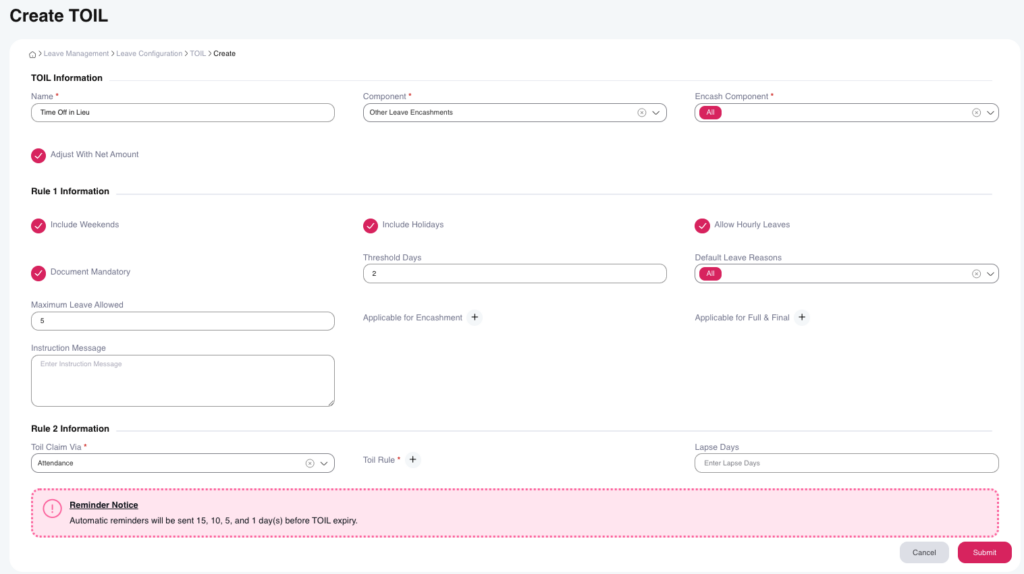
Task: Expand the Toil Claim Via dropdown
Action: coord(325,463)
